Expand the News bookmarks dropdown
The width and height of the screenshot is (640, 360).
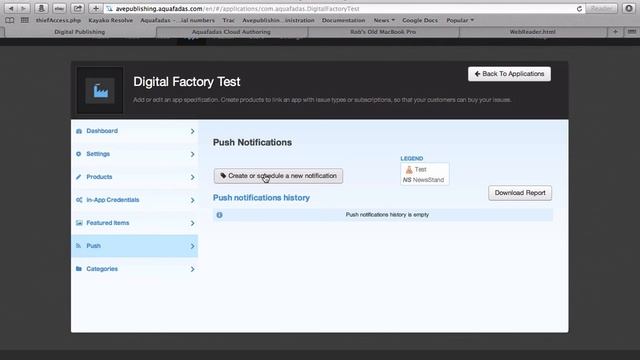(x=384, y=20)
